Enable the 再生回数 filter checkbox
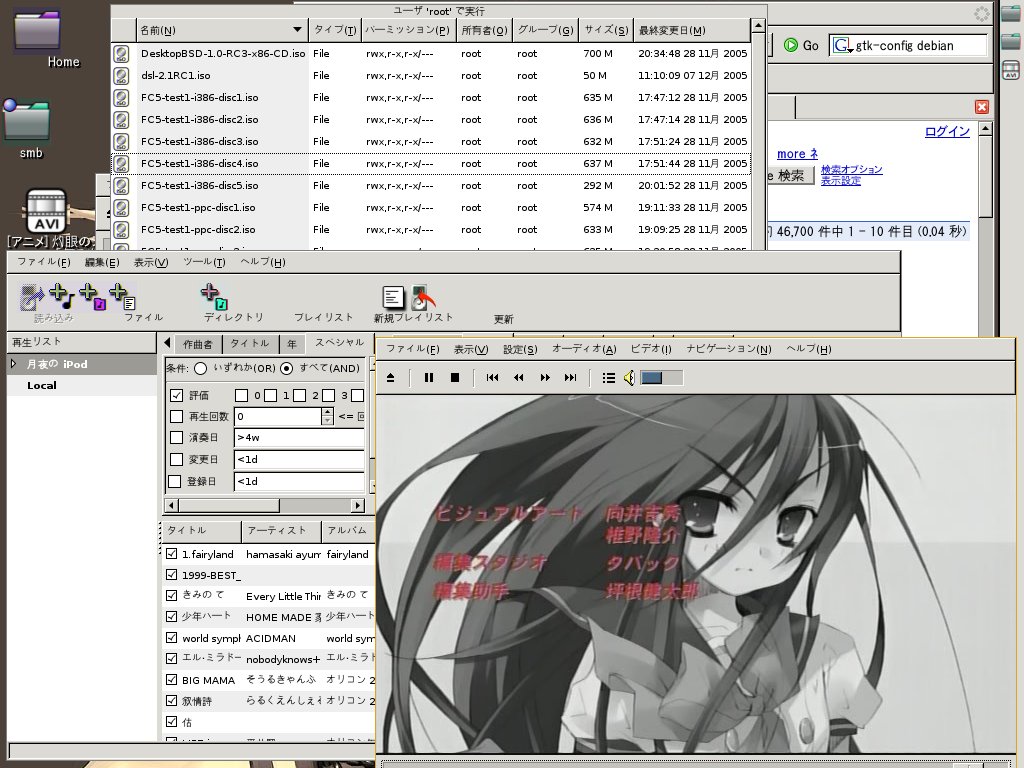Image resolution: width=1024 pixels, height=768 pixels. [x=176, y=416]
